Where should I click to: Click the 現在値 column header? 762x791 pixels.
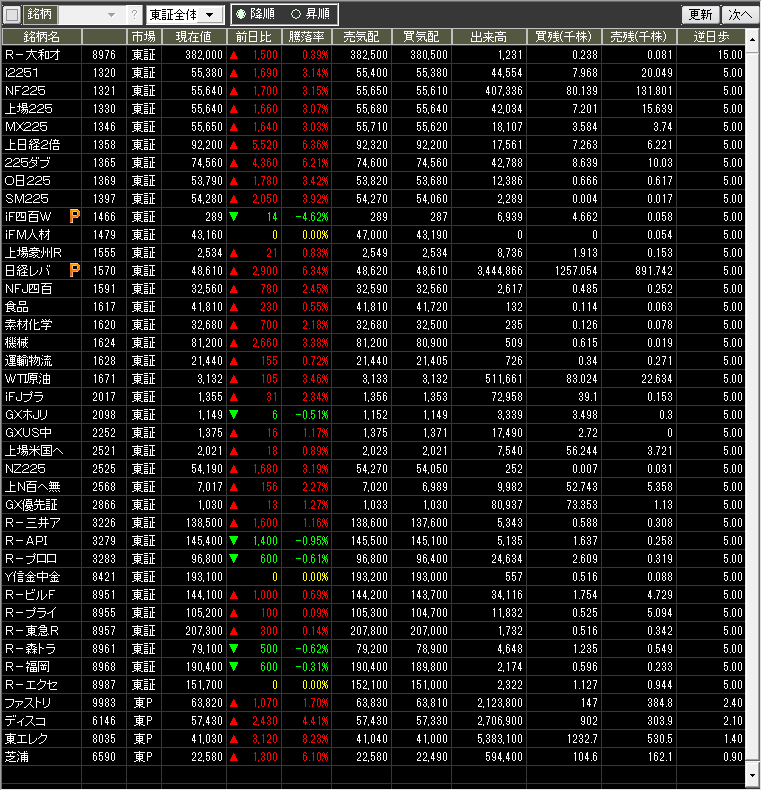(193, 36)
